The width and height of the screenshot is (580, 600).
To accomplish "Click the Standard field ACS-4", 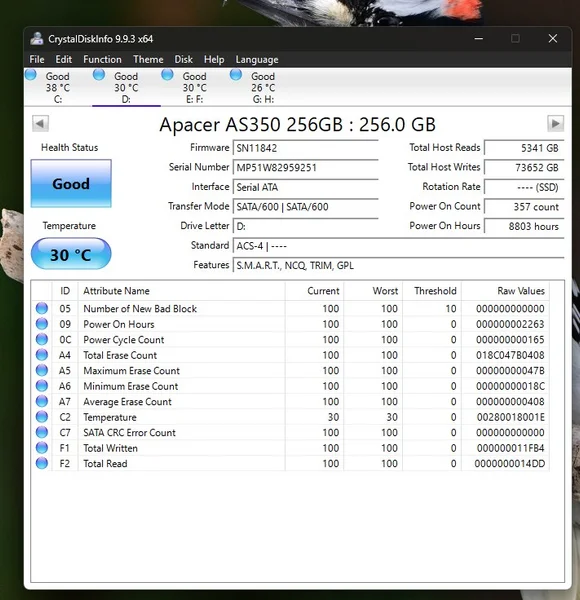I will [398, 246].
